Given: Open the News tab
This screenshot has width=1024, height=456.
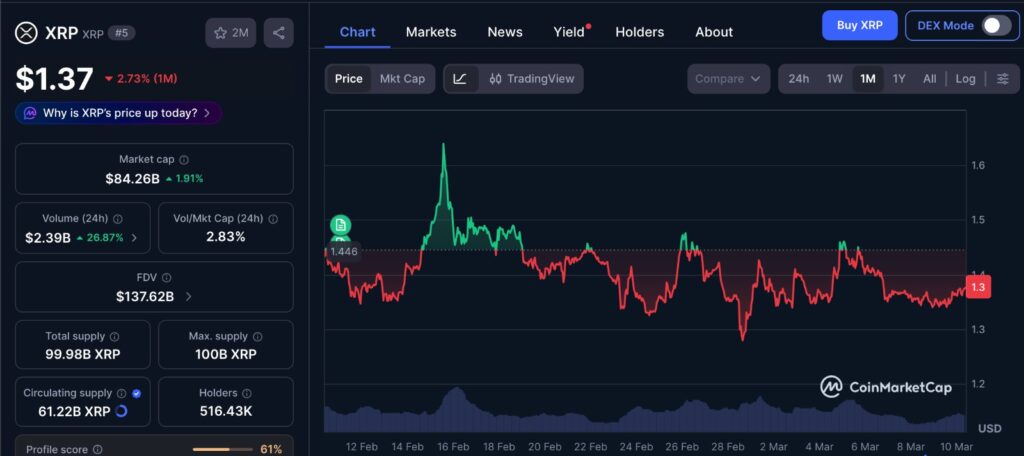Looking at the screenshot, I should coord(505,32).
